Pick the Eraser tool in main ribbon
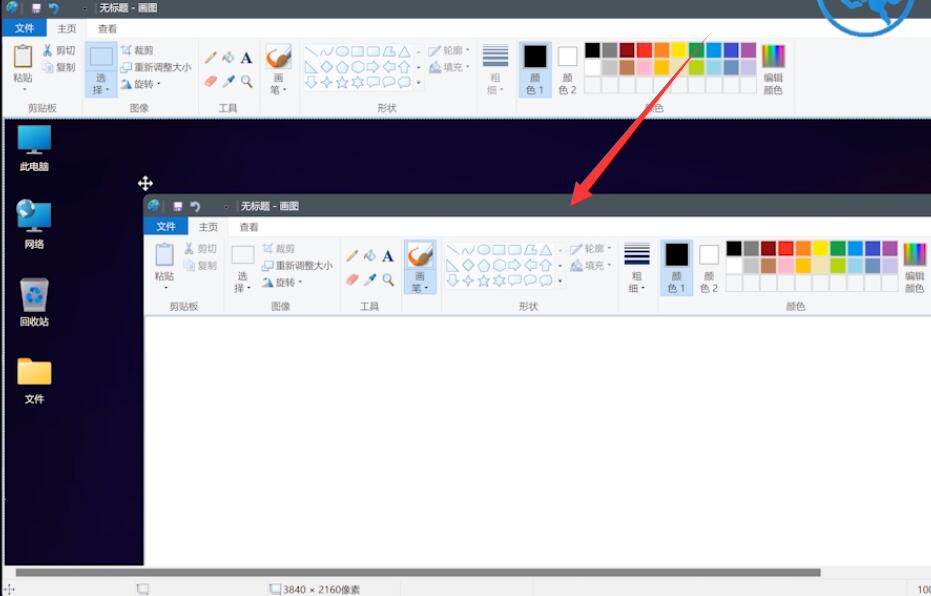The image size is (931, 596). (210, 81)
